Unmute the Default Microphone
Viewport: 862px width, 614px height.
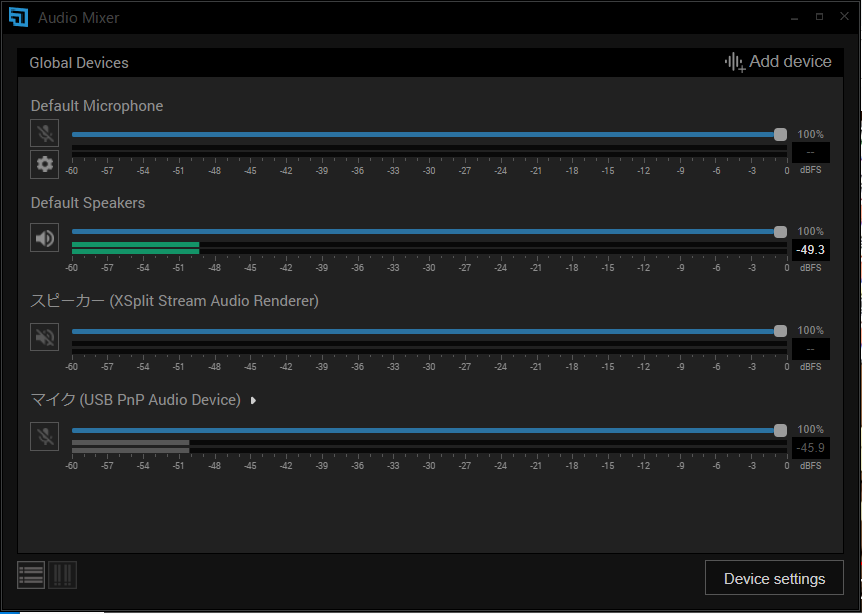[x=45, y=133]
